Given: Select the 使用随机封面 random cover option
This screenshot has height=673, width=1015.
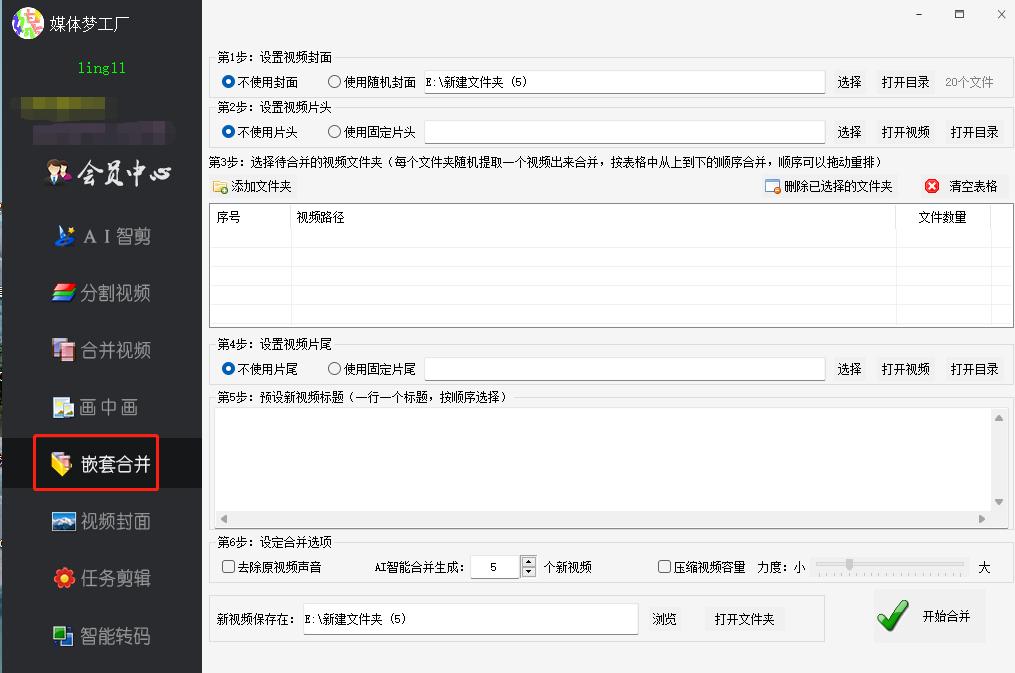Looking at the screenshot, I should click(334, 83).
